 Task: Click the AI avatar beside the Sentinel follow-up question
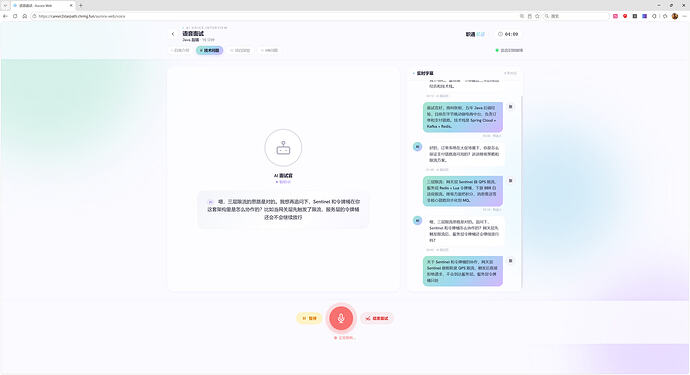click(418, 221)
